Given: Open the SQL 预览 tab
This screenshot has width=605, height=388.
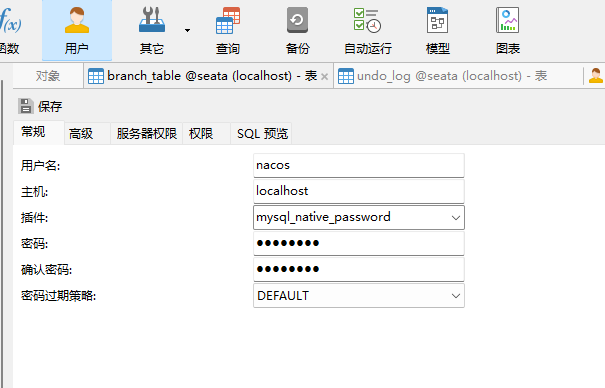Looking at the screenshot, I should [262, 133].
